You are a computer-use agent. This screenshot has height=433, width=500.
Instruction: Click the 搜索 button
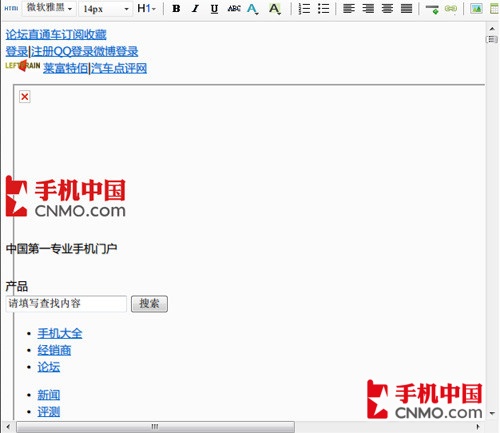149,304
